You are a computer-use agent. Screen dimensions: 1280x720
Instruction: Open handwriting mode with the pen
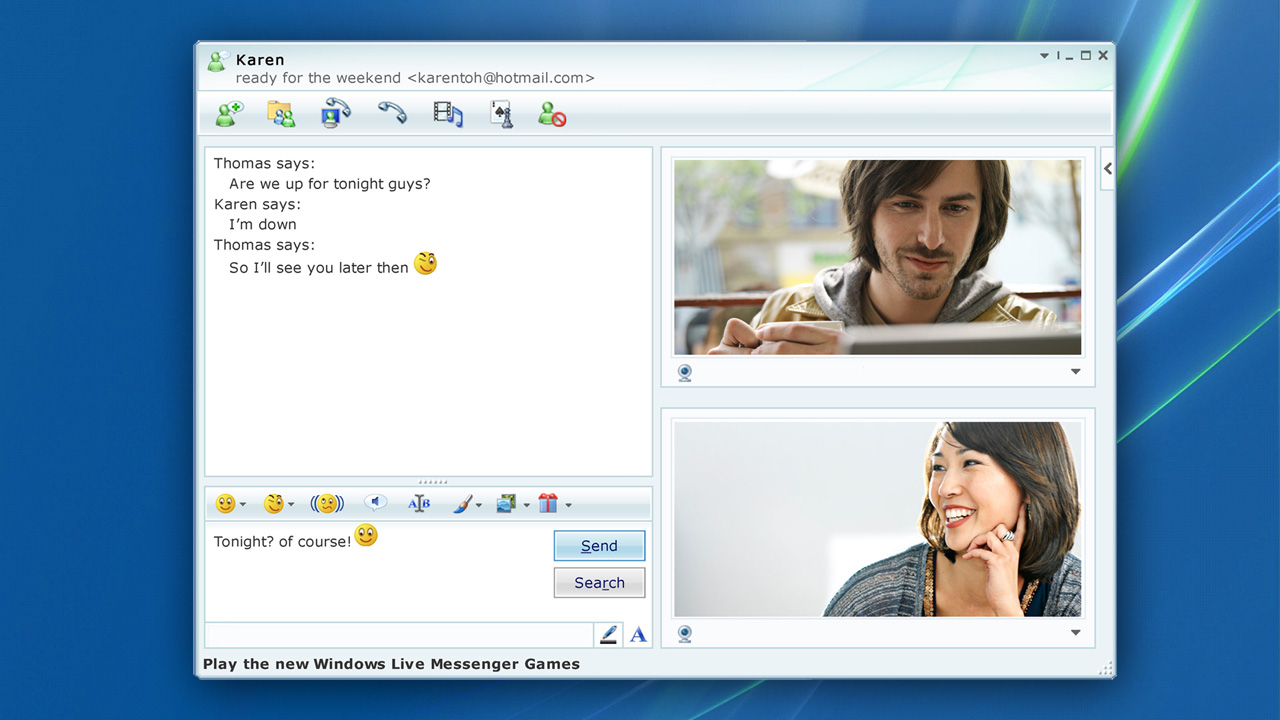(x=608, y=634)
